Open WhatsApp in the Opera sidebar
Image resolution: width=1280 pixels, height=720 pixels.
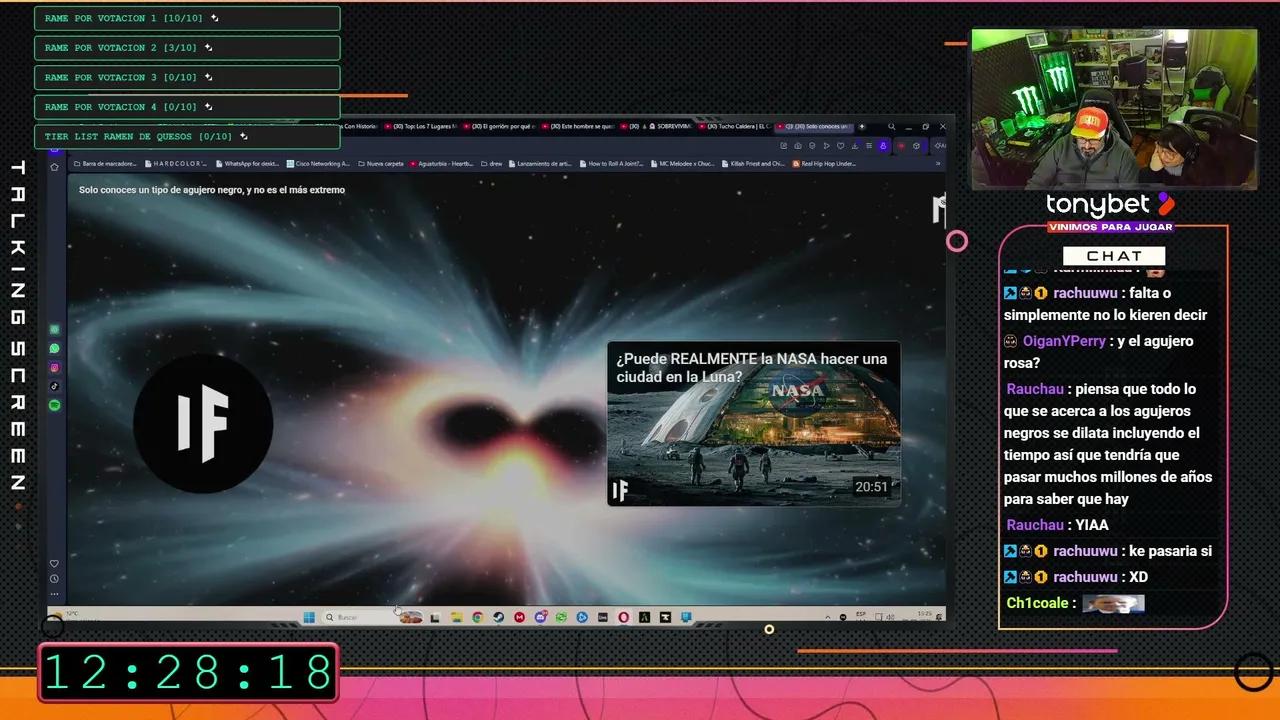click(x=54, y=348)
